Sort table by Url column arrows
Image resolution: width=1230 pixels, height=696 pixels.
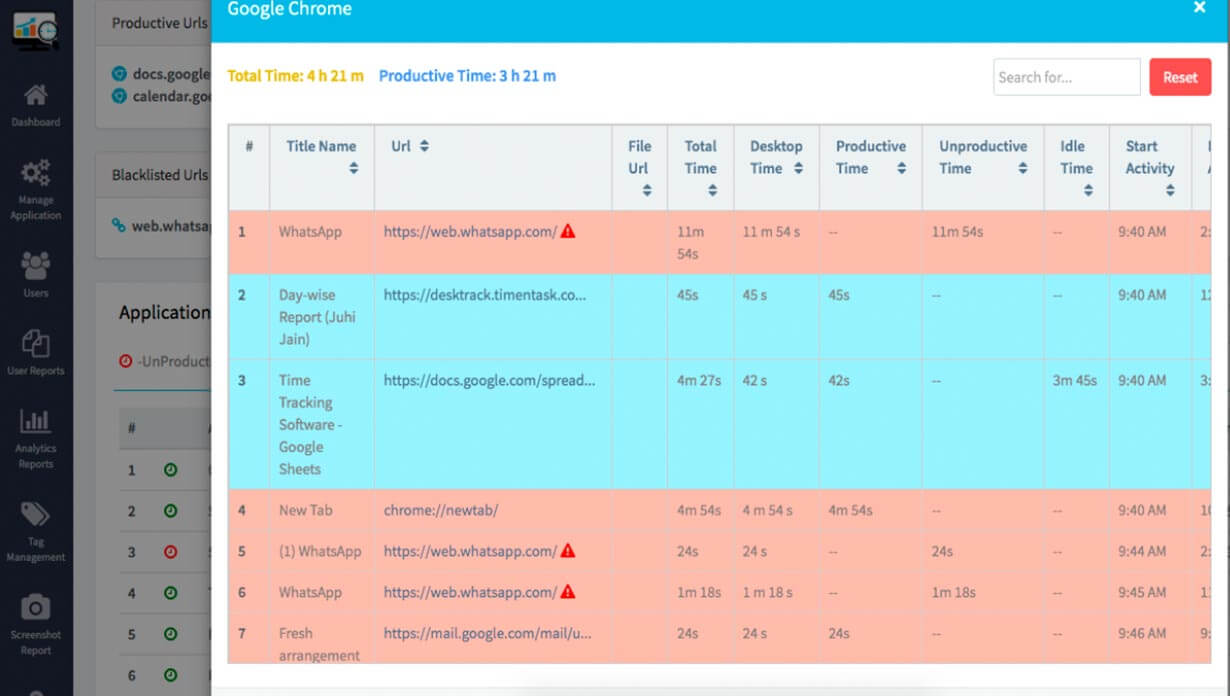pyautogui.click(x=424, y=146)
